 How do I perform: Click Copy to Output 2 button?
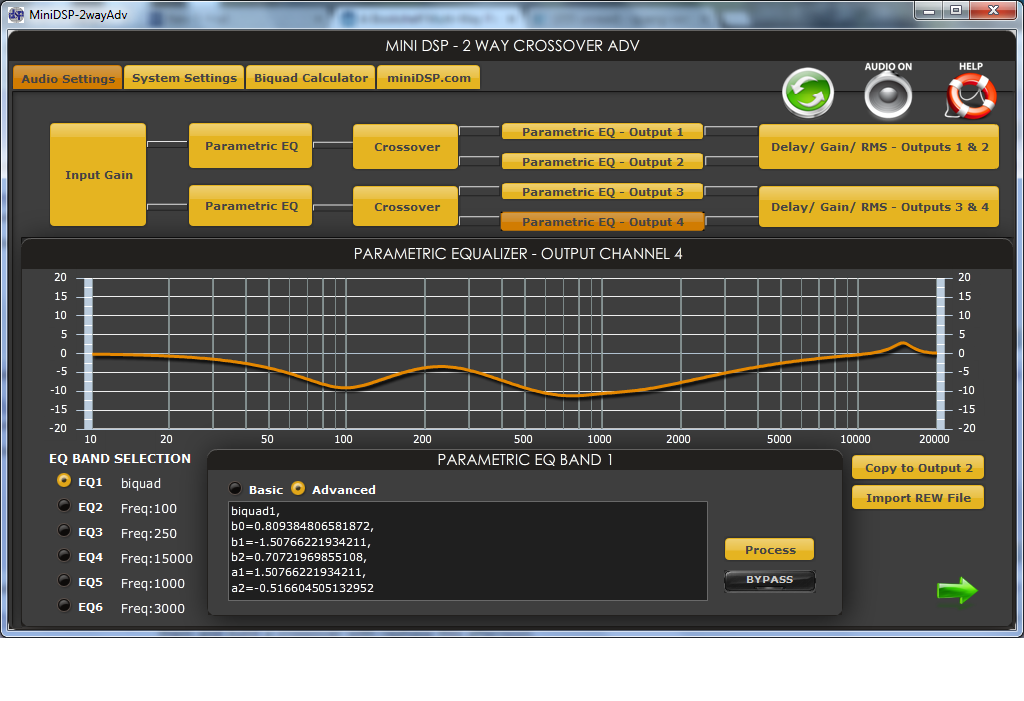918,468
